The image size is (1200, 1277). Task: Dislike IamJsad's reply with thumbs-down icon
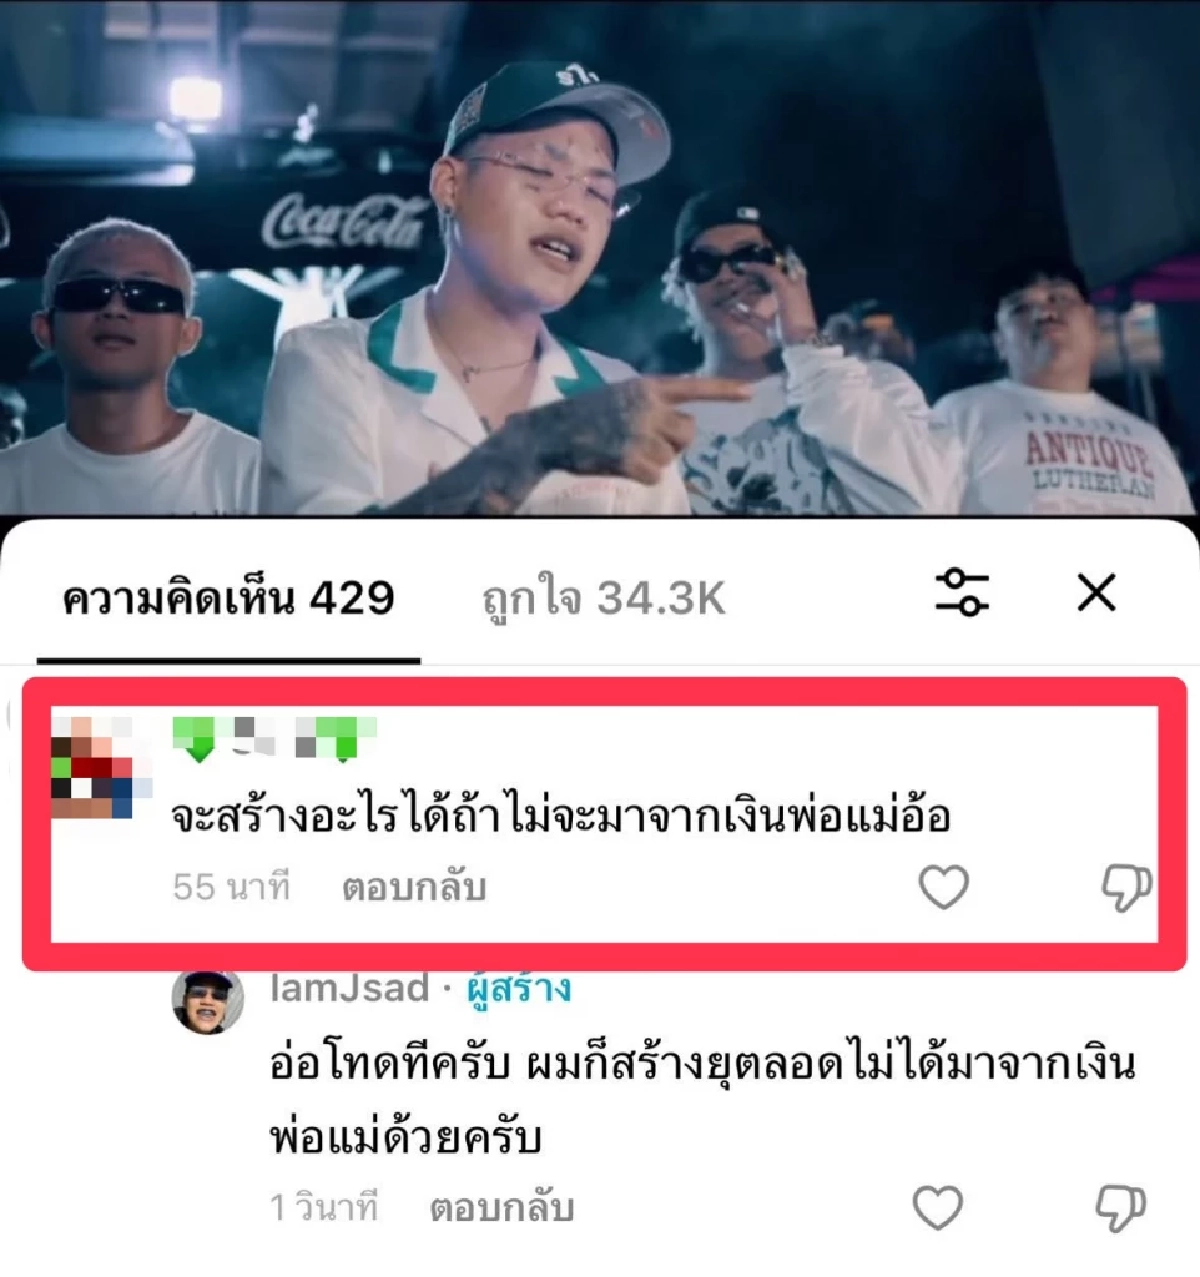point(1121,1209)
